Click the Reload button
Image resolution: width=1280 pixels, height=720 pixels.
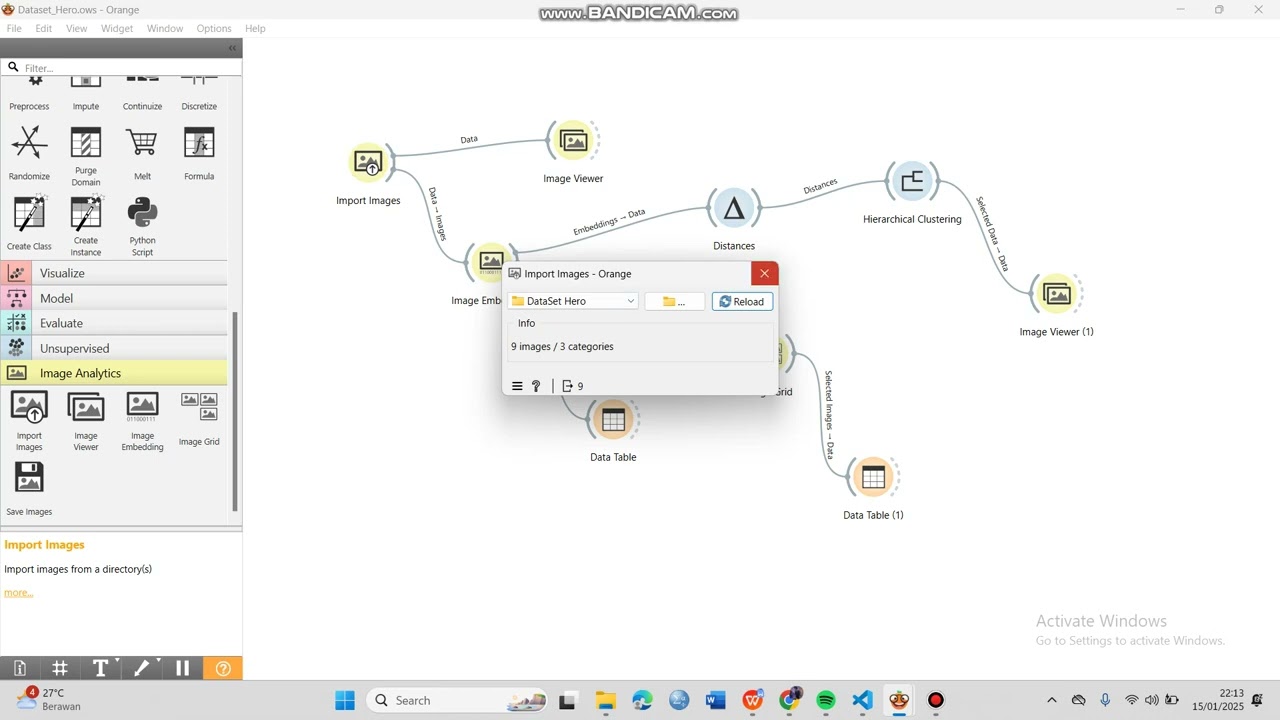tap(742, 301)
